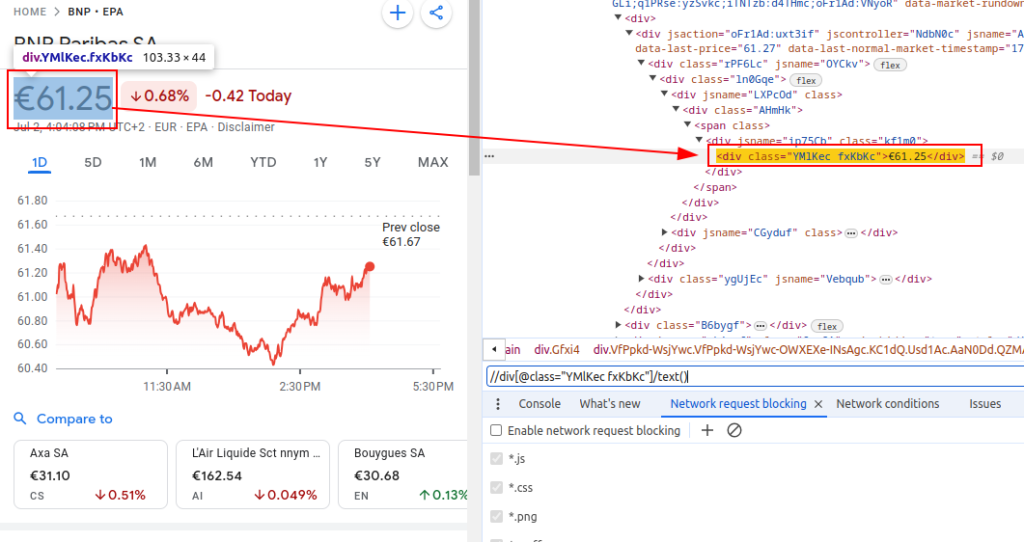Remove all blocking patterns with the circle-slash icon

(734, 430)
